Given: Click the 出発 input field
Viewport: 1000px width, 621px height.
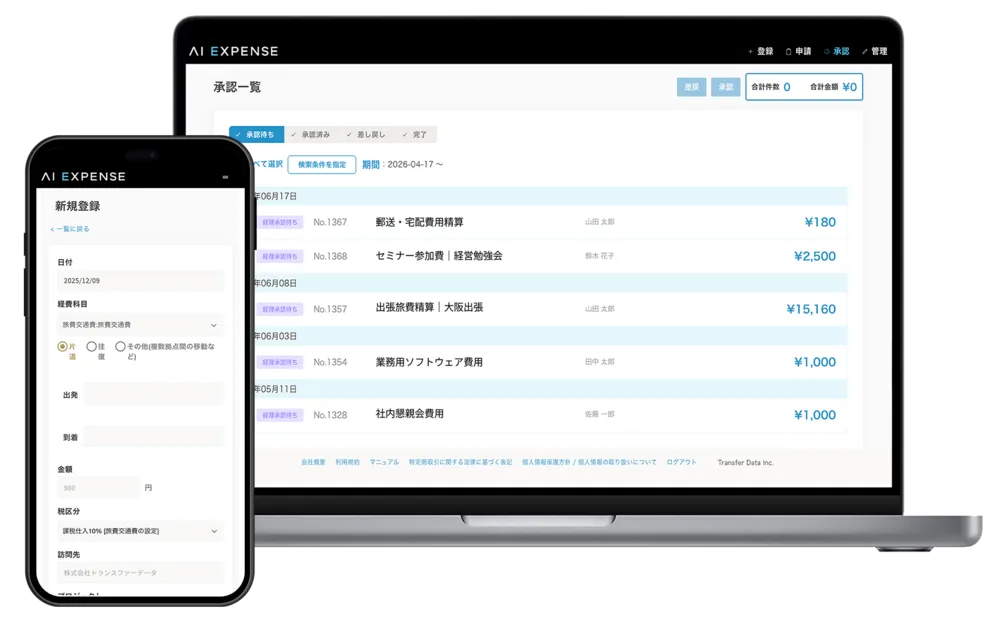Looking at the screenshot, I should click(x=154, y=395).
